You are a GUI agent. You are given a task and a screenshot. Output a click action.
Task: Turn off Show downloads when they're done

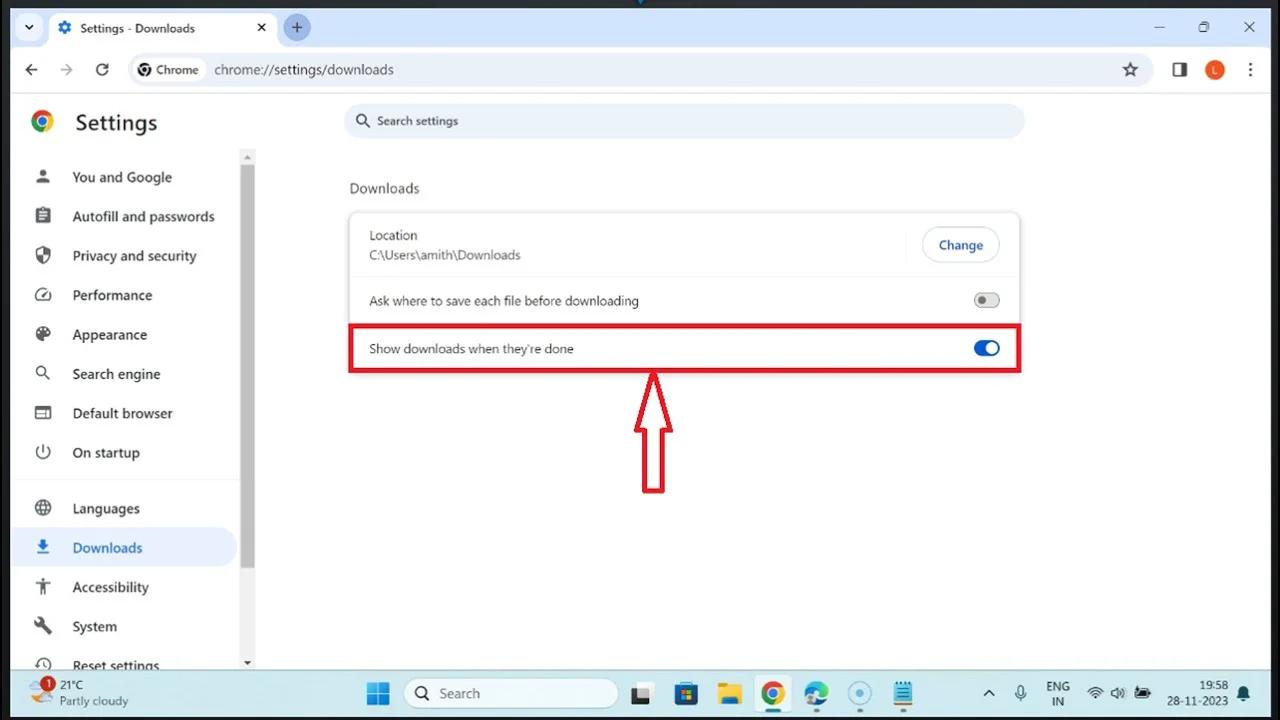tap(986, 348)
